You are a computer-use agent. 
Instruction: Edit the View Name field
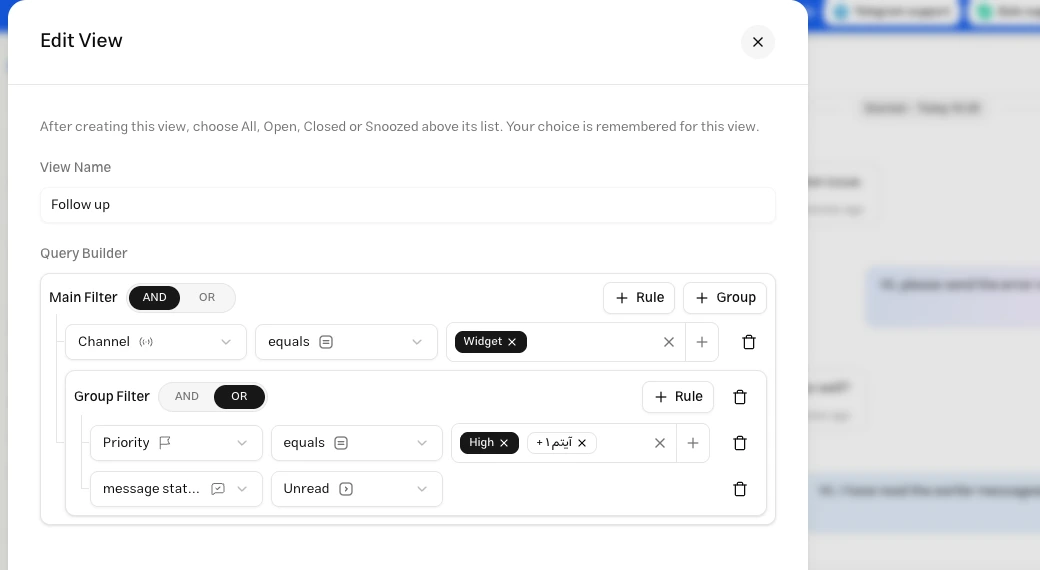(407, 204)
